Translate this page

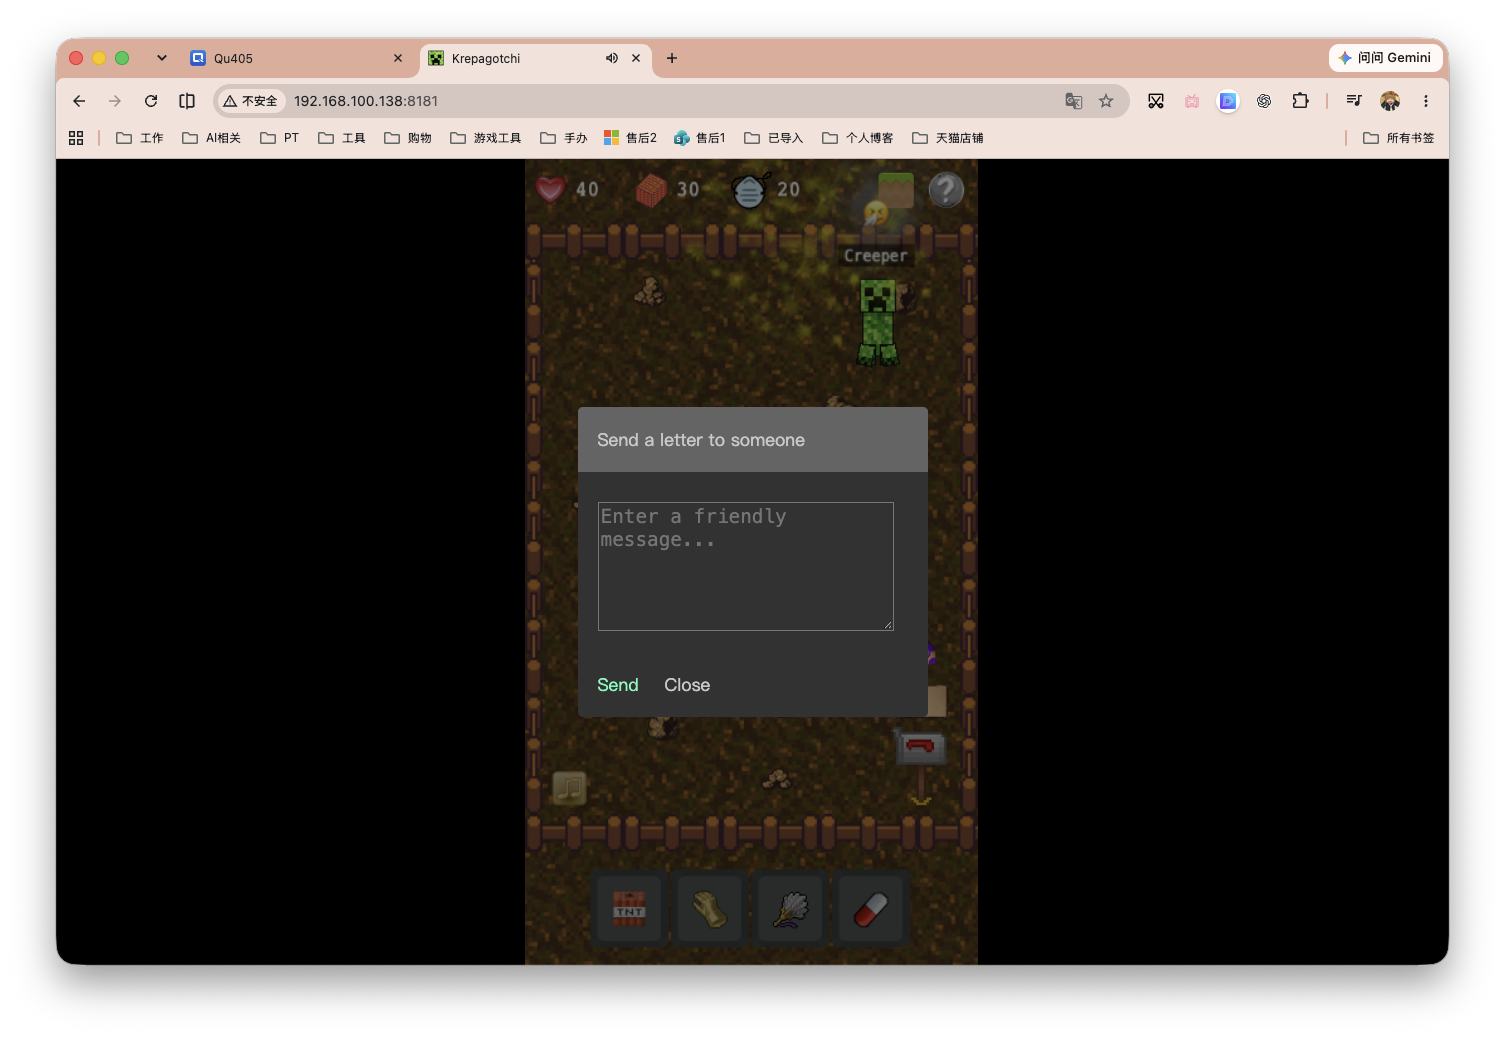[x=1074, y=101]
